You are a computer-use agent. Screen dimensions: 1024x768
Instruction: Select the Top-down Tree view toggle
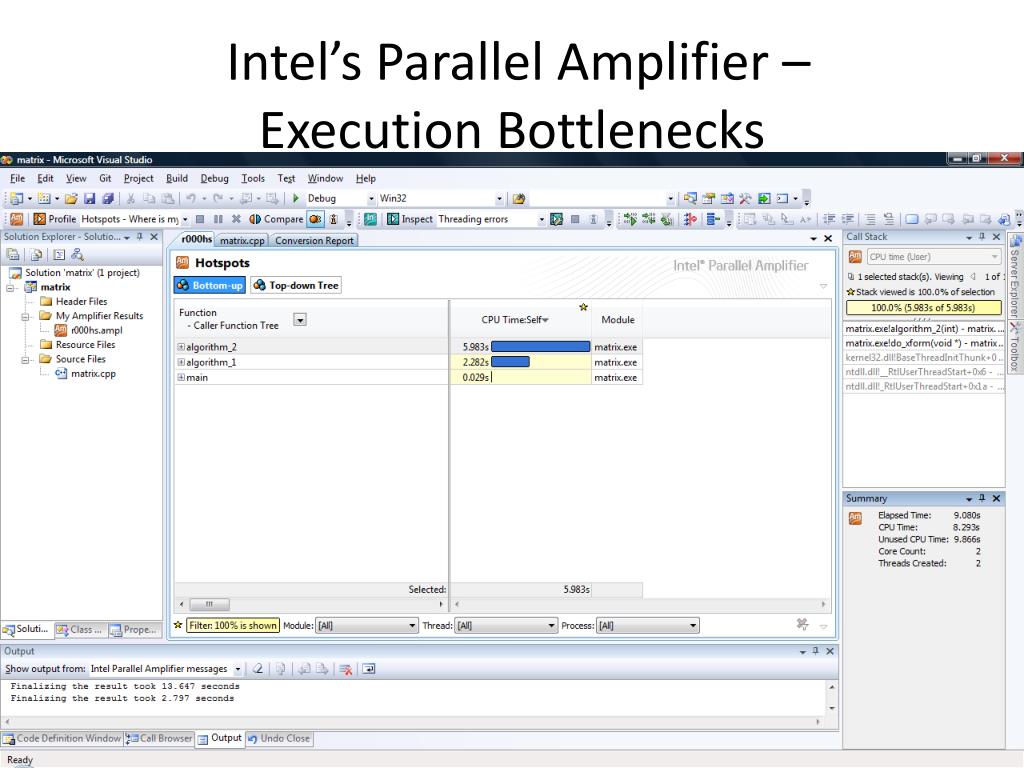click(x=296, y=285)
